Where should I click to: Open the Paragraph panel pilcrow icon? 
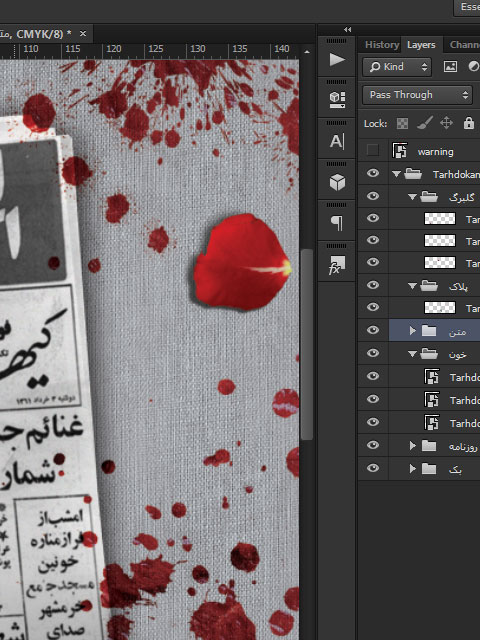(337, 223)
